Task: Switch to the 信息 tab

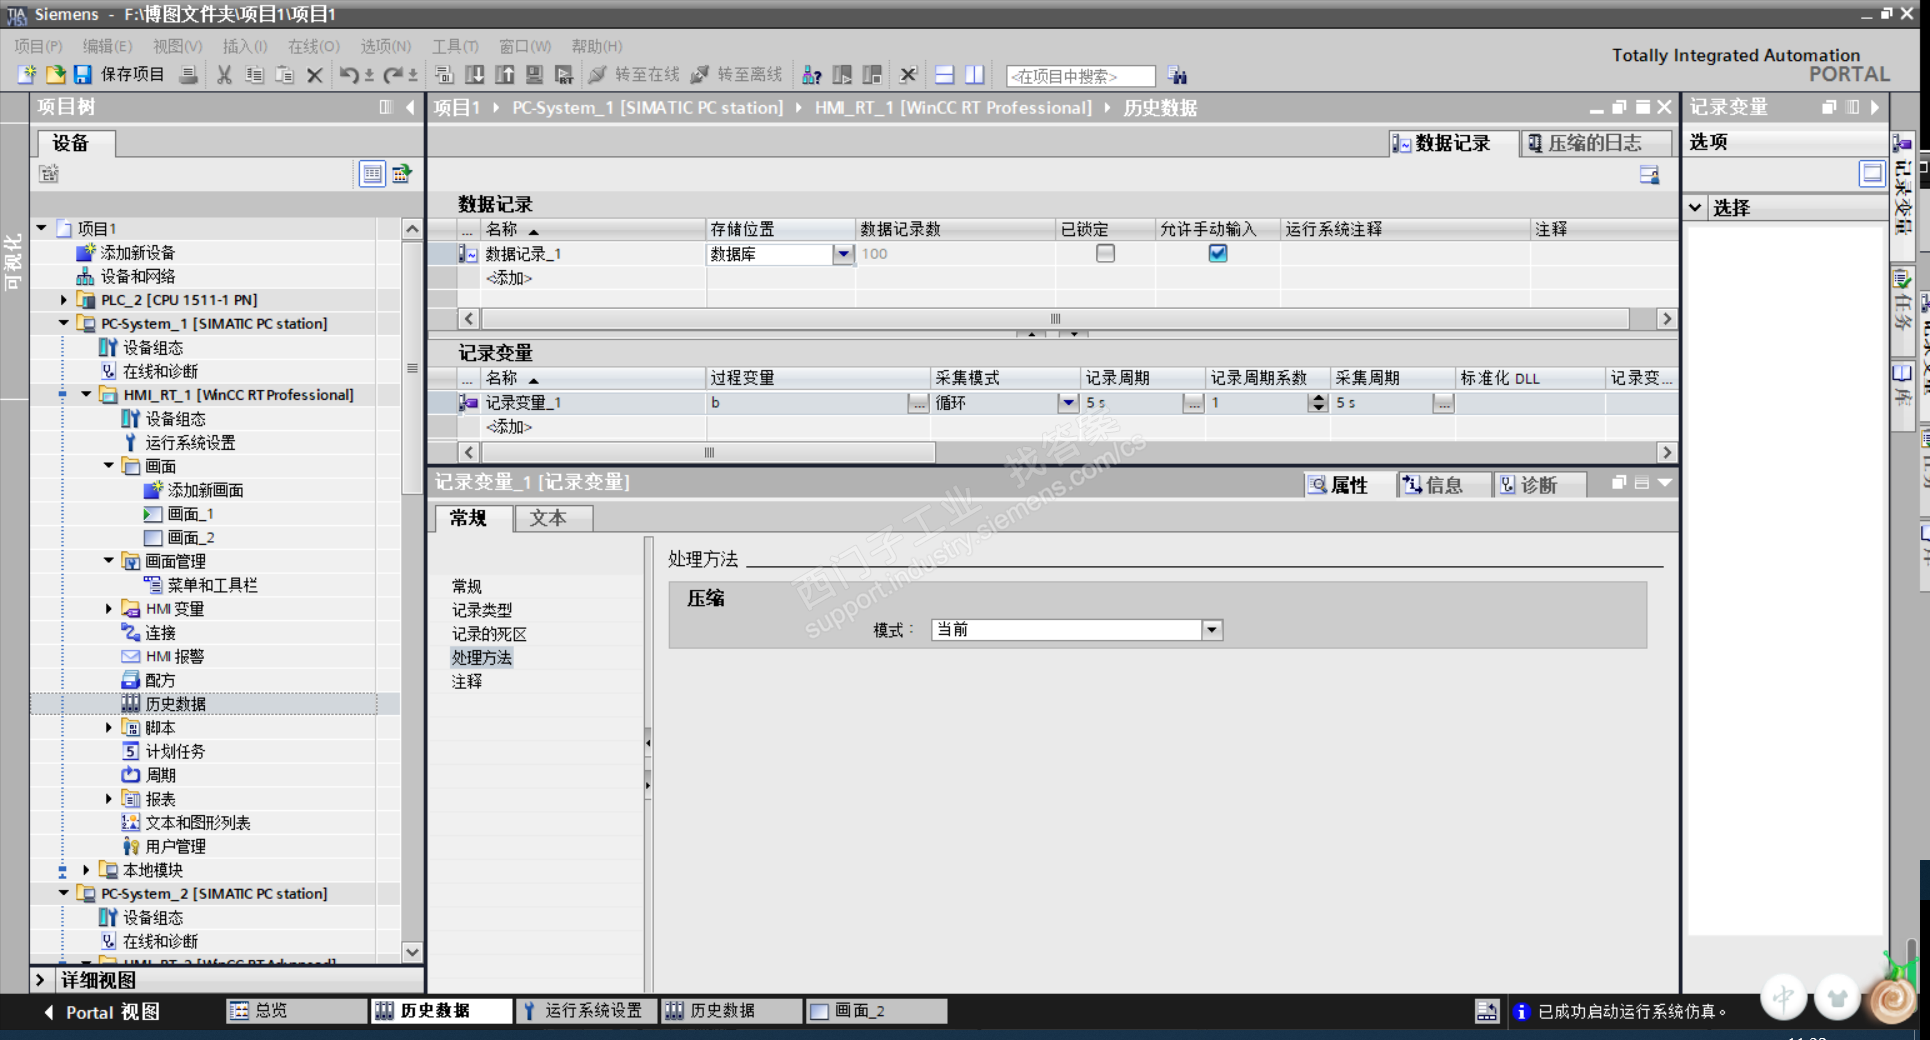Action: pos(1442,485)
